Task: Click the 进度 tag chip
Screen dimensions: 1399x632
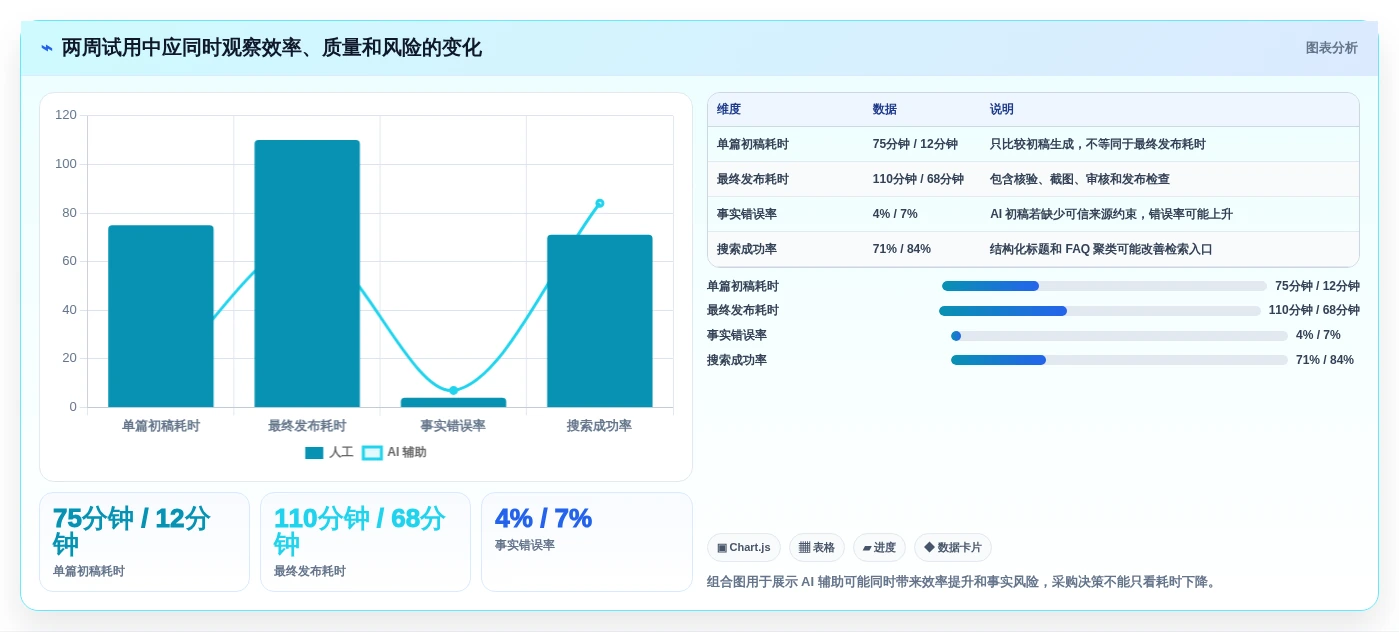Action: pyautogui.click(x=879, y=547)
